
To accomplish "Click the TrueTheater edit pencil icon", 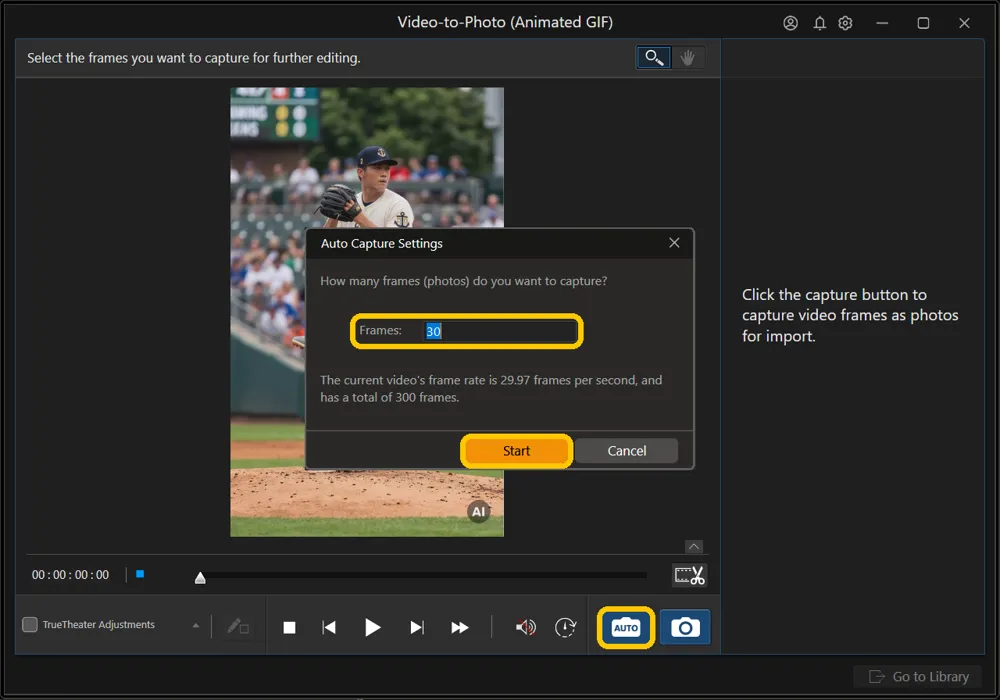I will tap(237, 627).
